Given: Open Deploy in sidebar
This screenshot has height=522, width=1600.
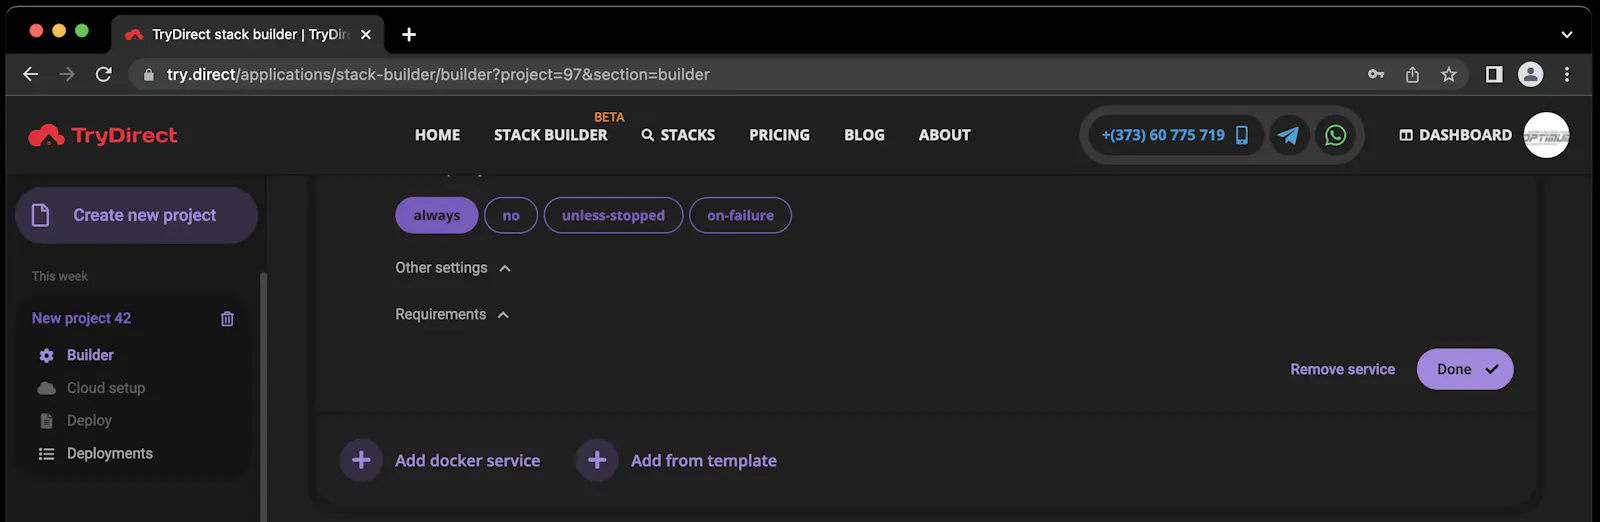Looking at the screenshot, I should pyautogui.click(x=89, y=421).
